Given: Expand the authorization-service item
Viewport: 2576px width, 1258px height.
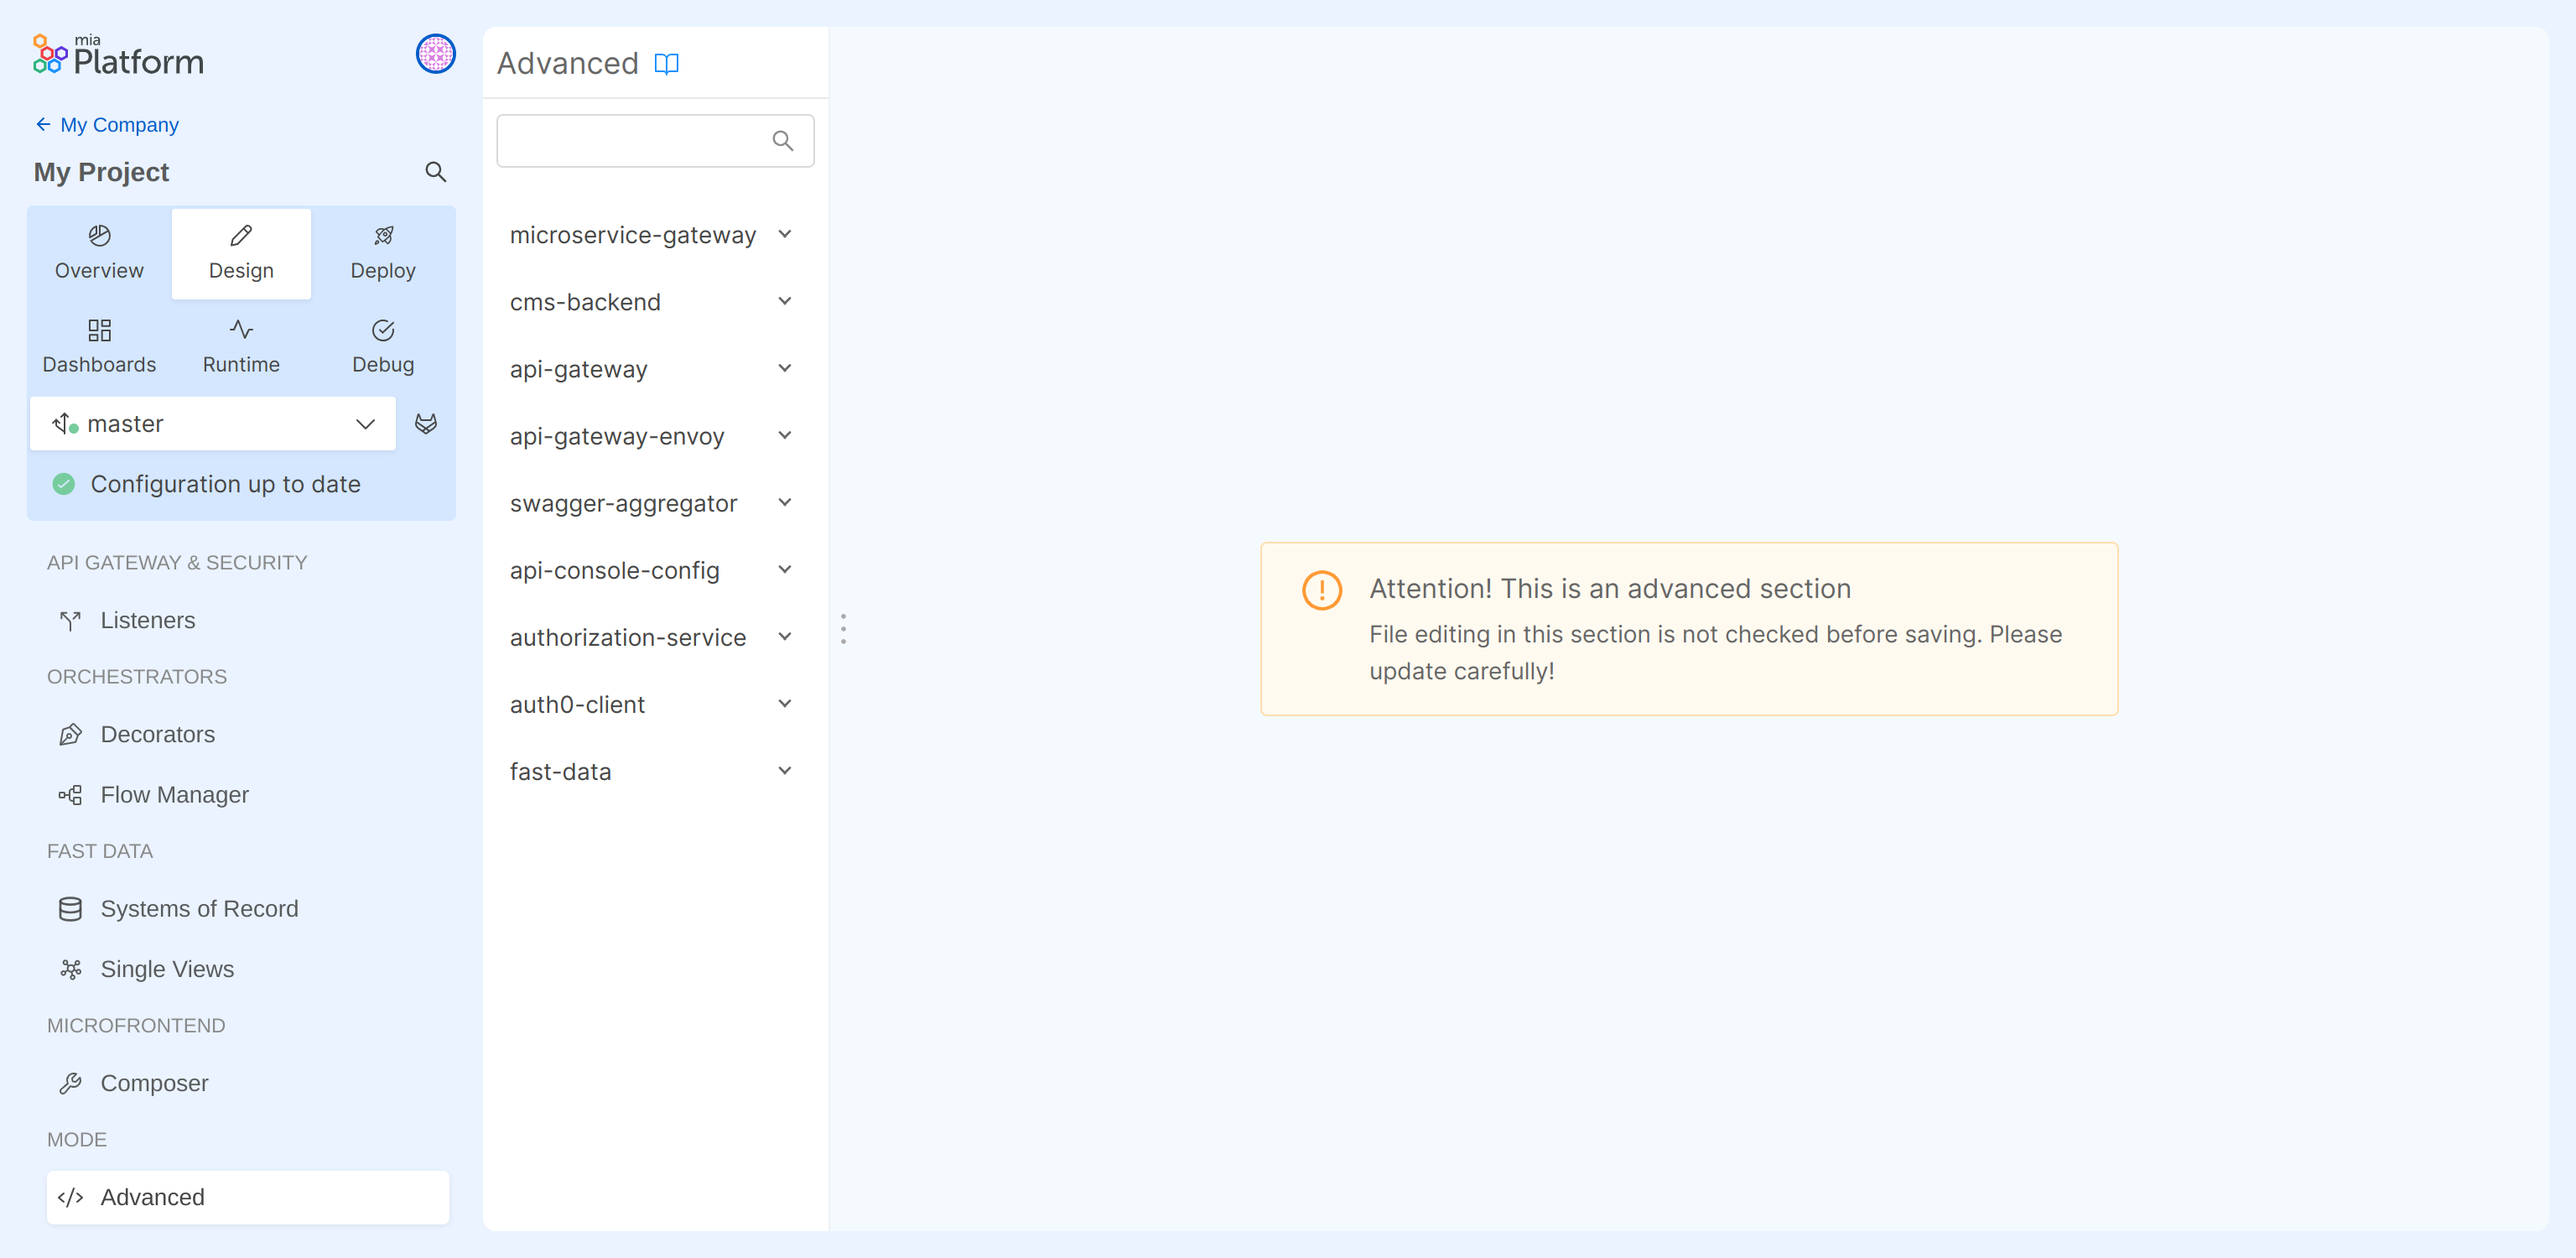Looking at the screenshot, I should pos(785,637).
